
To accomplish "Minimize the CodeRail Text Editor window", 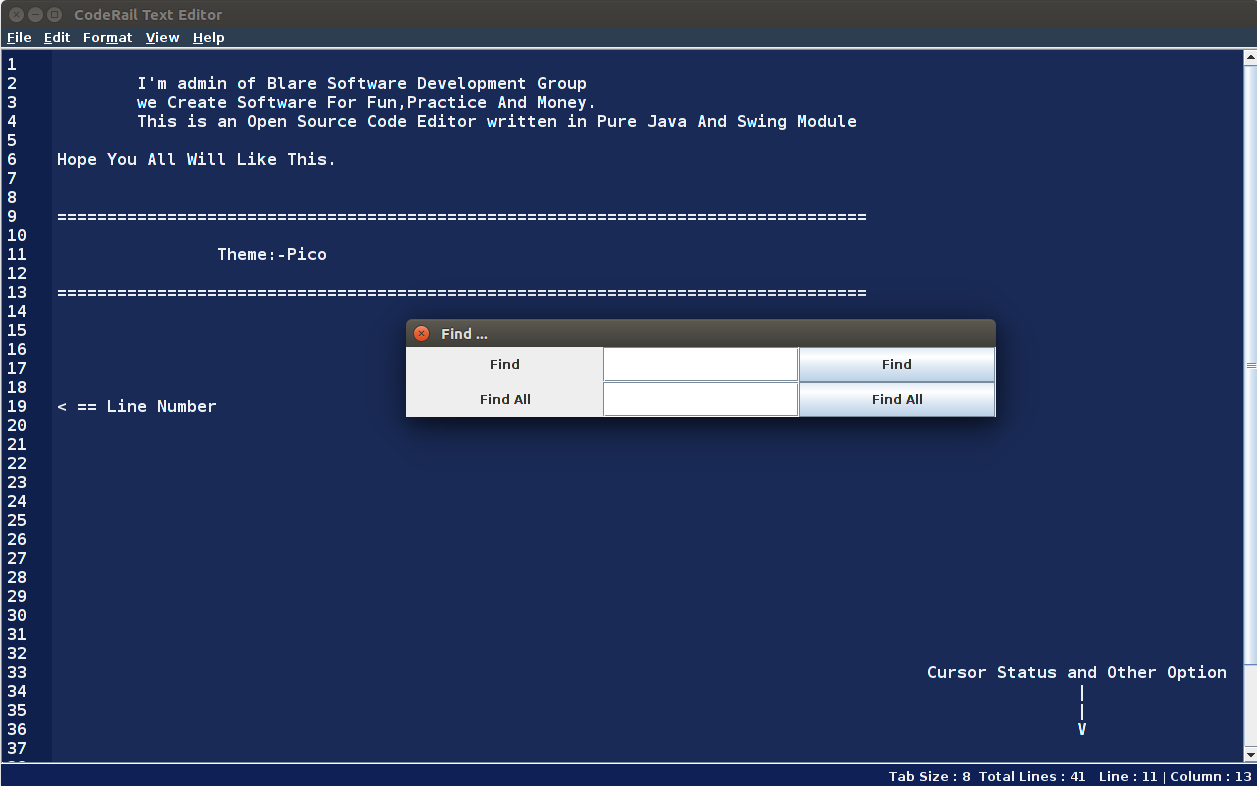I will coord(35,14).
